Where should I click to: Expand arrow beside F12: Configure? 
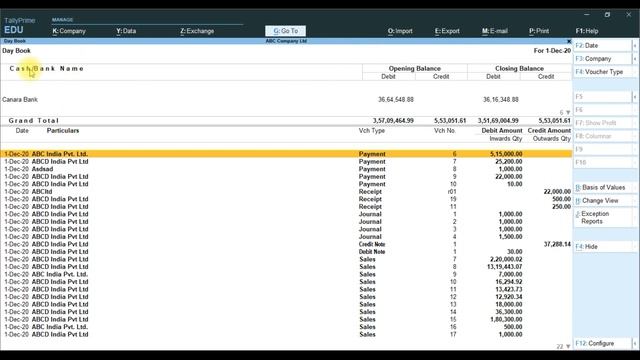pyautogui.click(x=635, y=344)
